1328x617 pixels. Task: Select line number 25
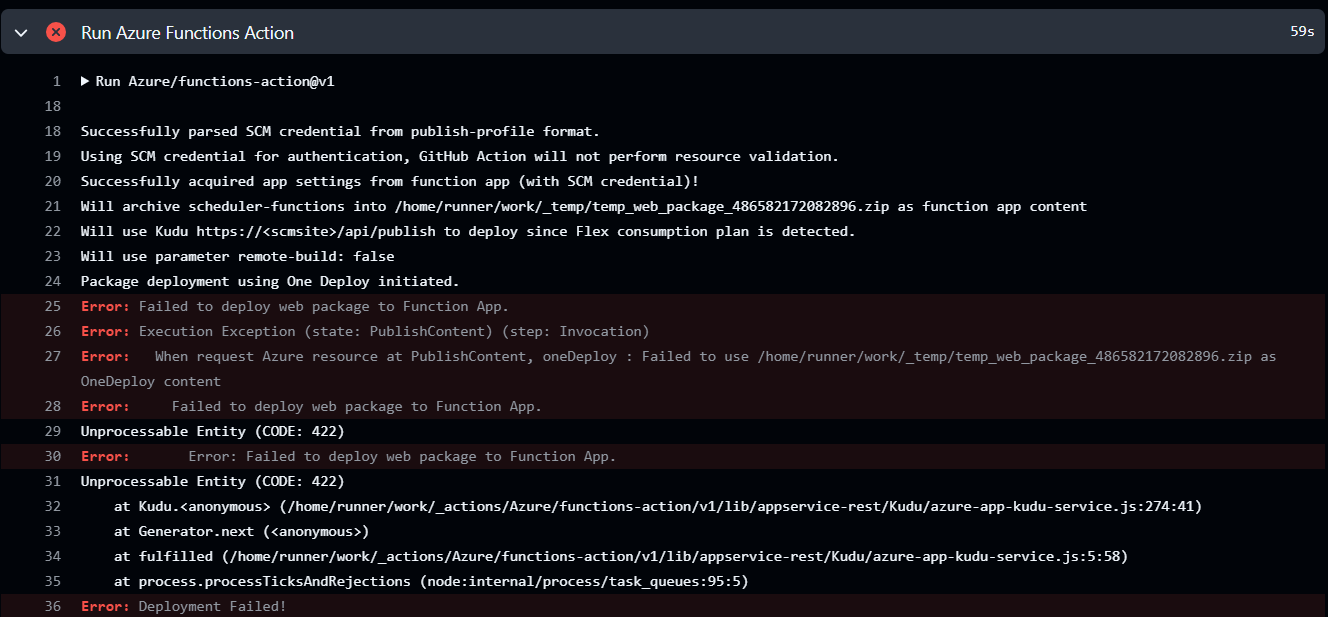tap(52, 306)
